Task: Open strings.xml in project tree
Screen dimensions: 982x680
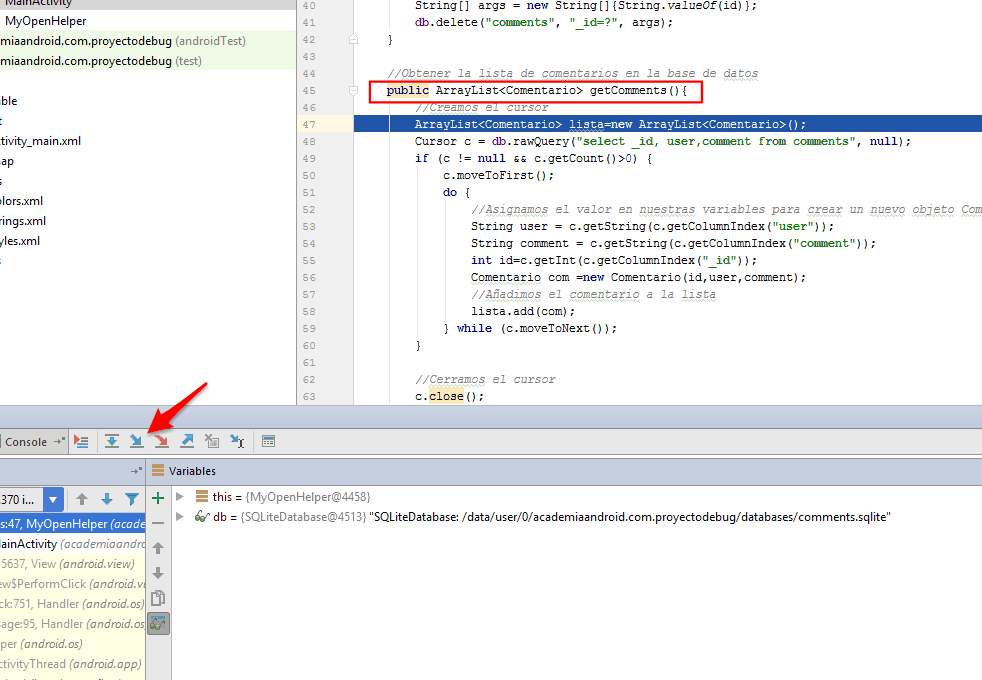Action: (23, 221)
